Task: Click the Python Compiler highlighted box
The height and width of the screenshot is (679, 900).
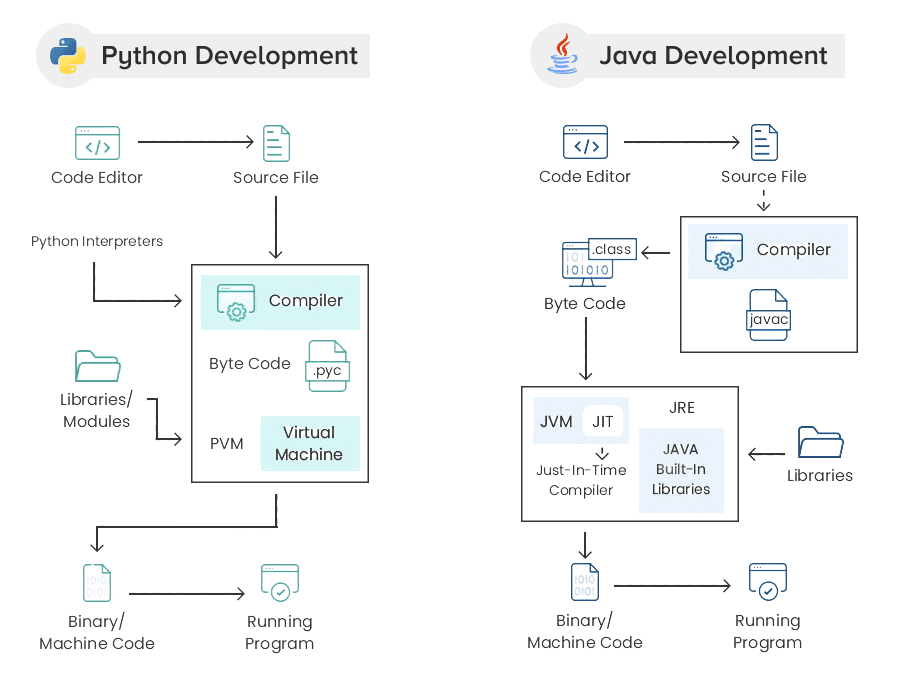Action: coord(280,302)
